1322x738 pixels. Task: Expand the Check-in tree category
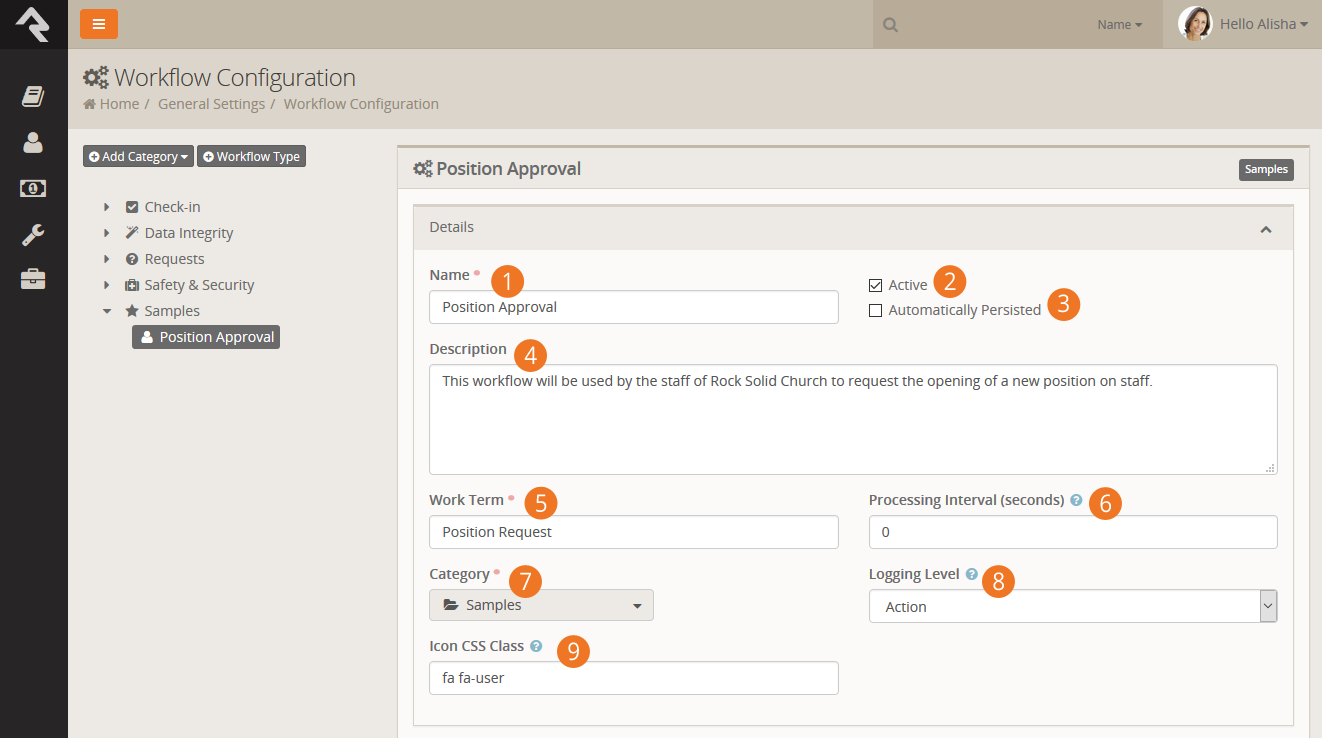pos(107,207)
